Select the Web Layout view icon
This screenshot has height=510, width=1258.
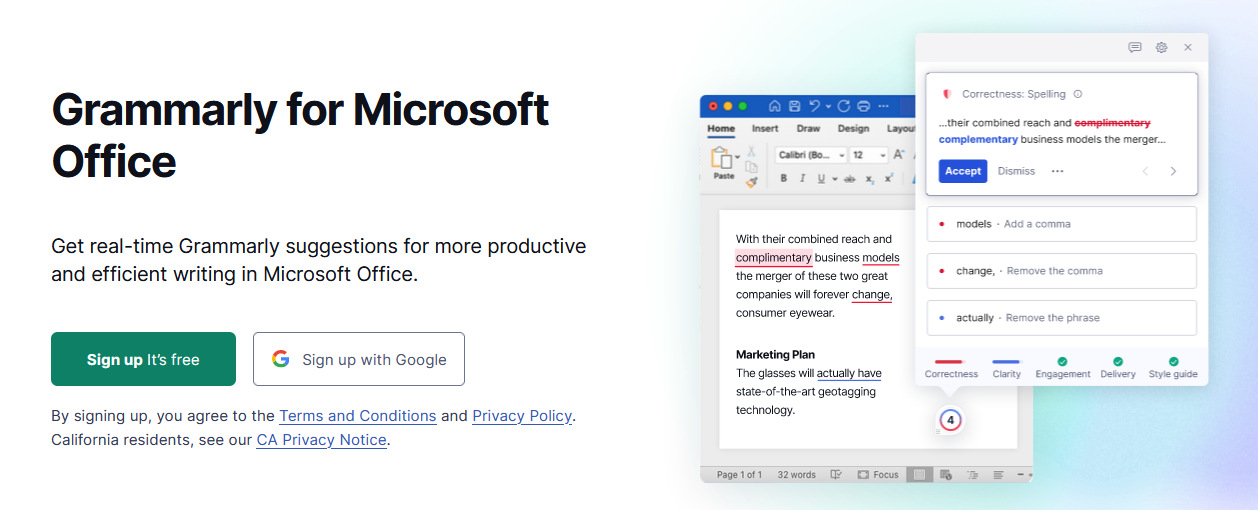point(946,475)
